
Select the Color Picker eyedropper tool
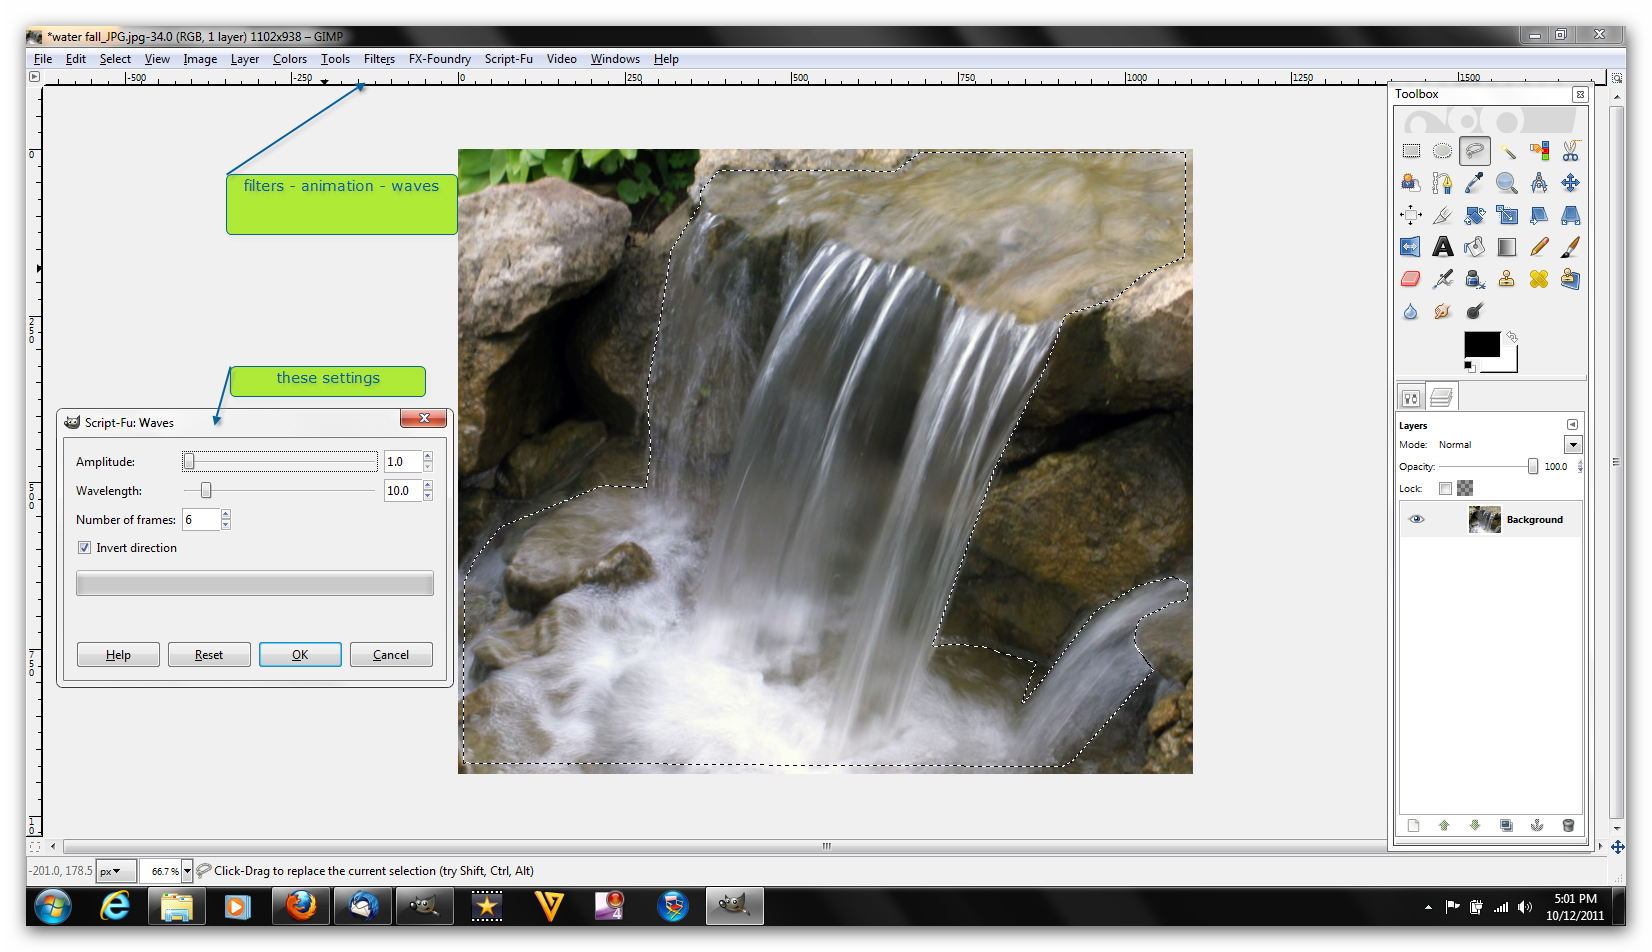coord(1474,183)
